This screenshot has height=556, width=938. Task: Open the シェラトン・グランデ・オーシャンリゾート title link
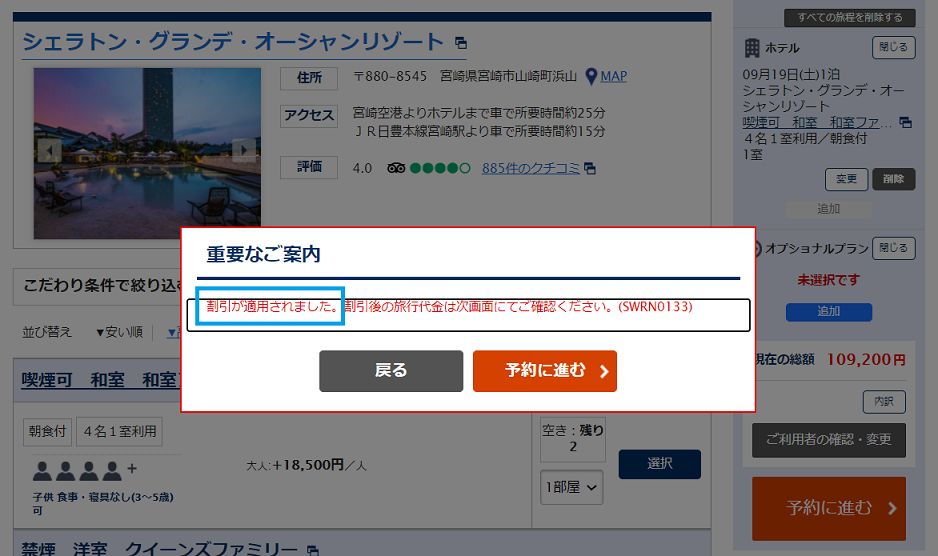click(233, 41)
